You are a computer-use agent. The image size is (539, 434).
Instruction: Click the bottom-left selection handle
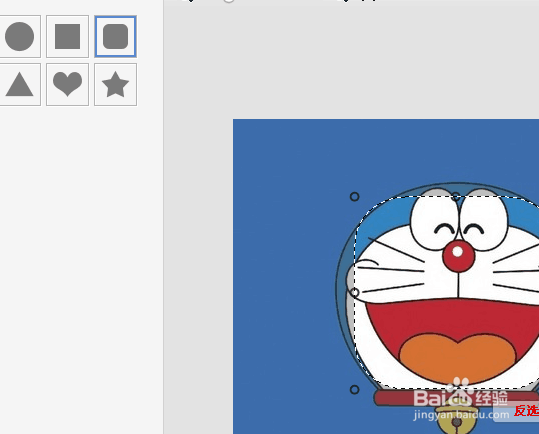tap(354, 390)
